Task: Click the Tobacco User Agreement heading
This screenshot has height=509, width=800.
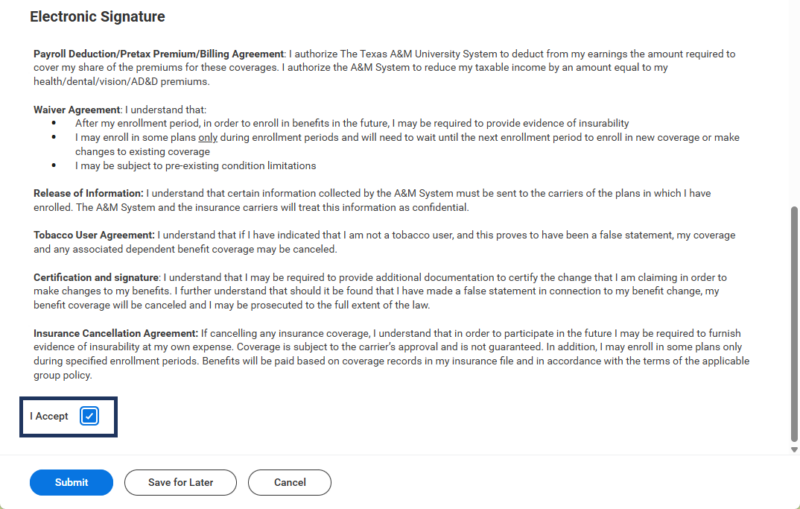Action: coord(94,235)
